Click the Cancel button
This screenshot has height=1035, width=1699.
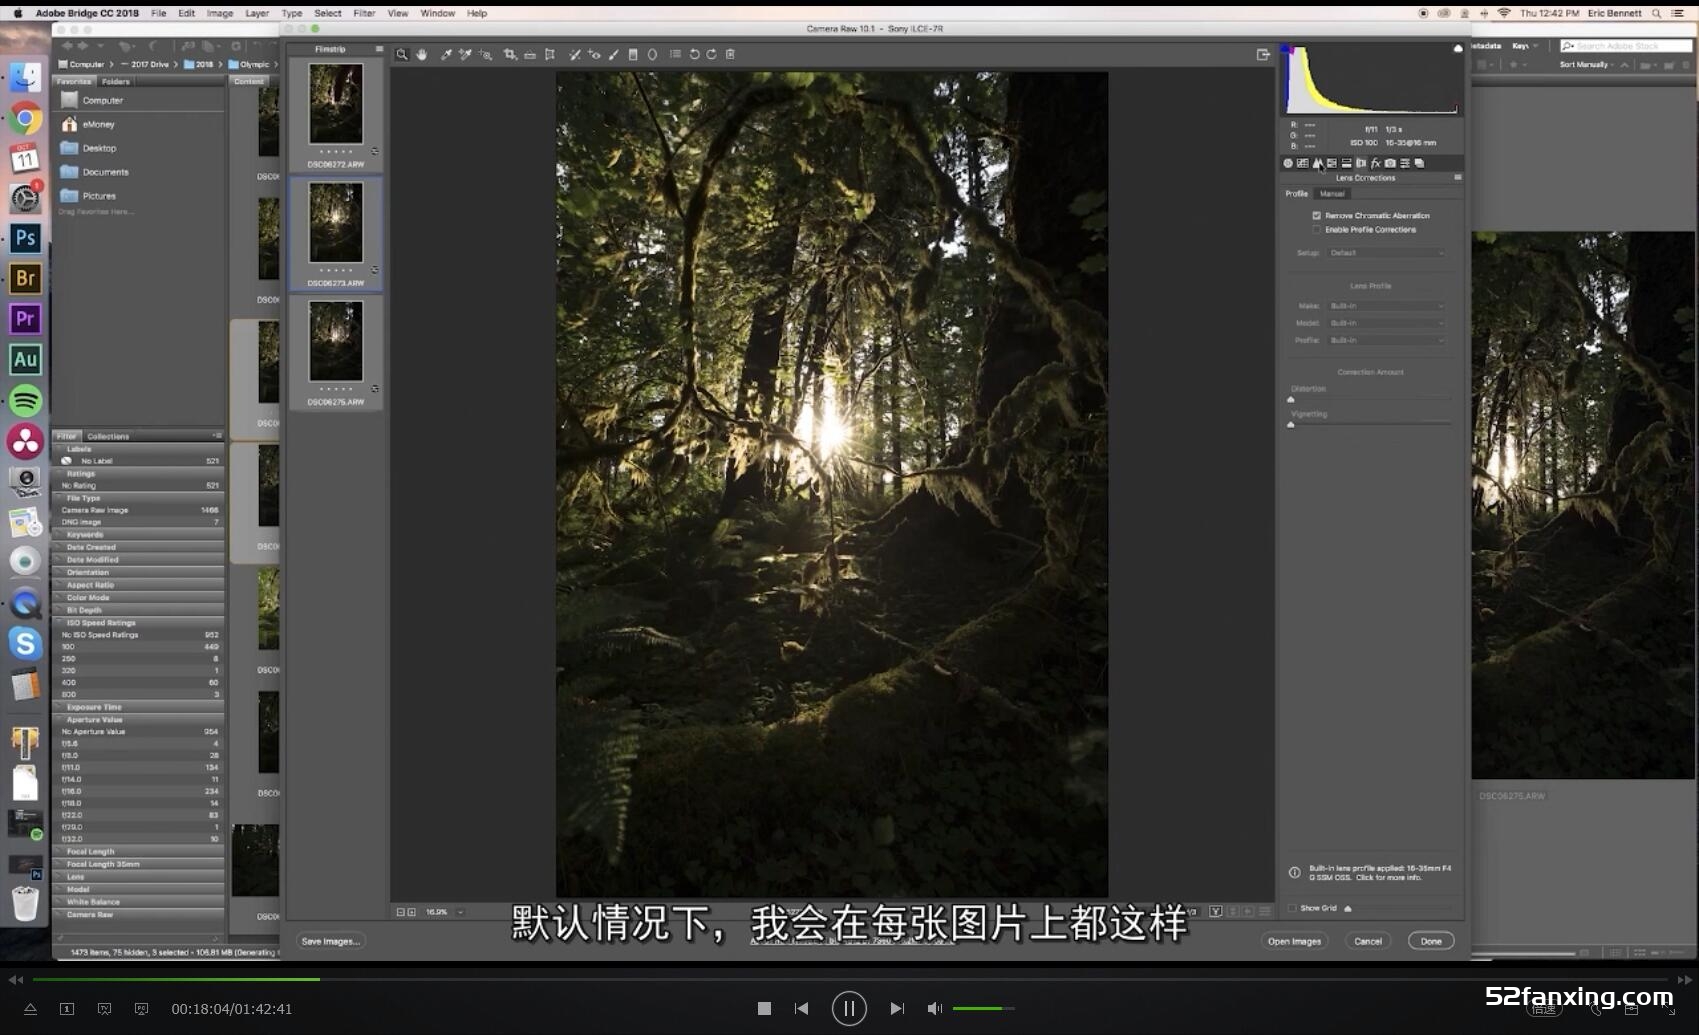(1368, 941)
